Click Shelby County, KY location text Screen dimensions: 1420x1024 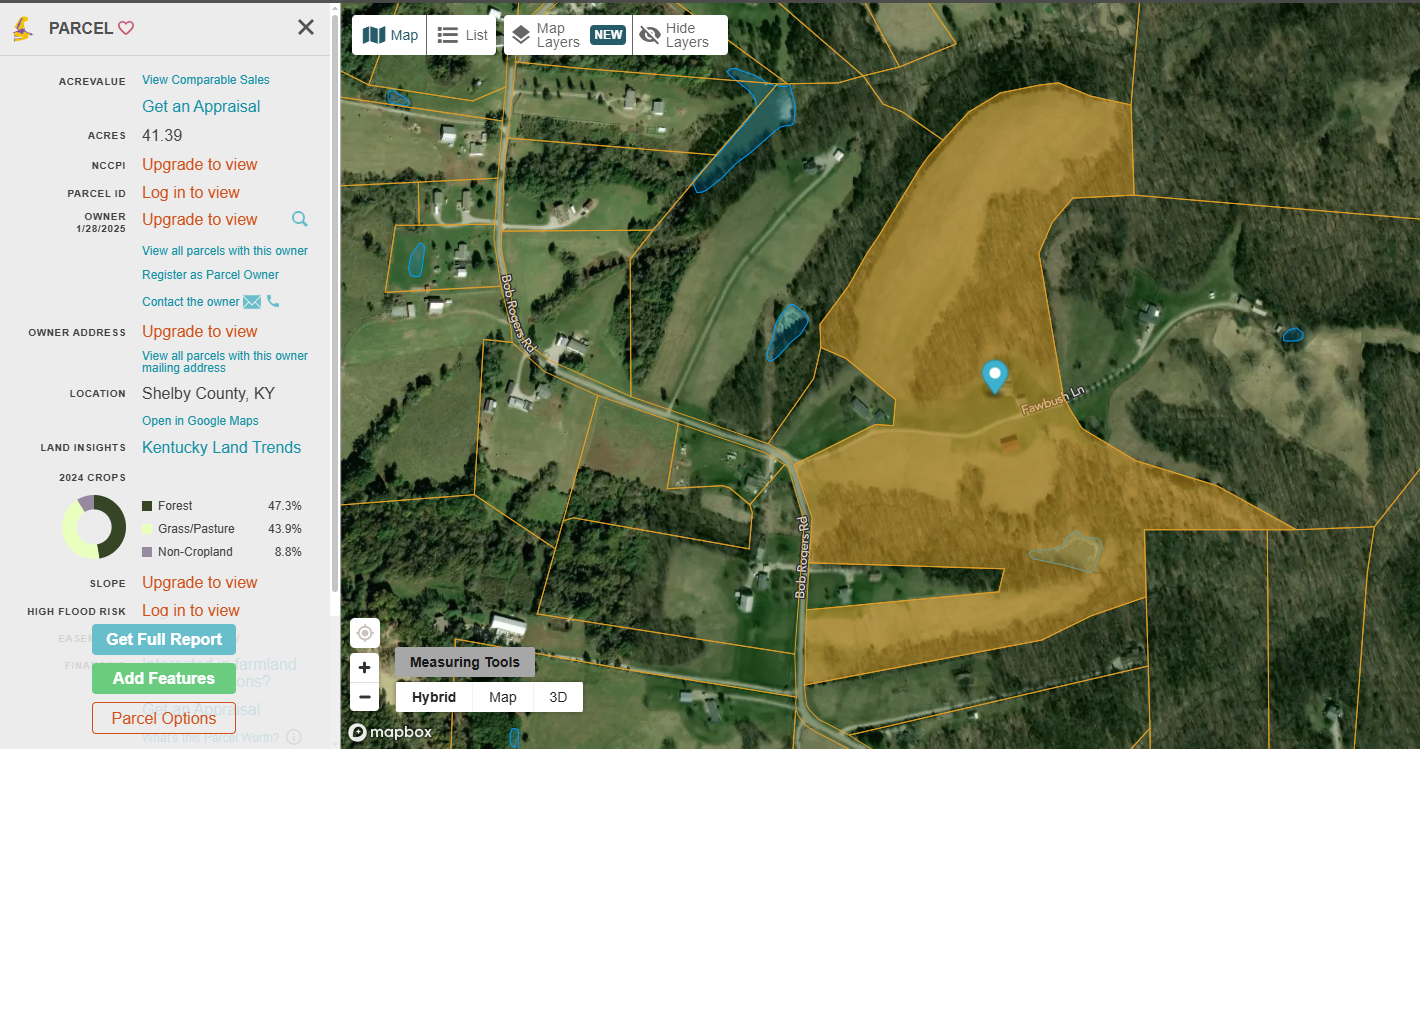[208, 393]
